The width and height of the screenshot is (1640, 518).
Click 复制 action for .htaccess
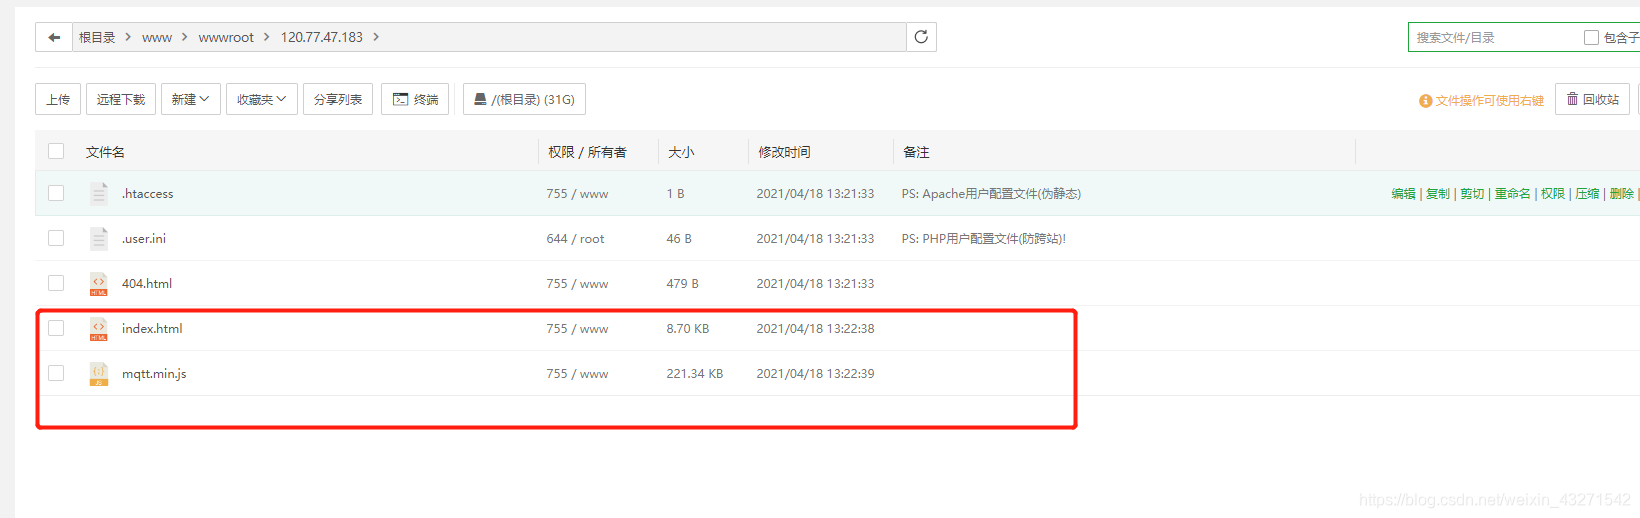(1437, 193)
